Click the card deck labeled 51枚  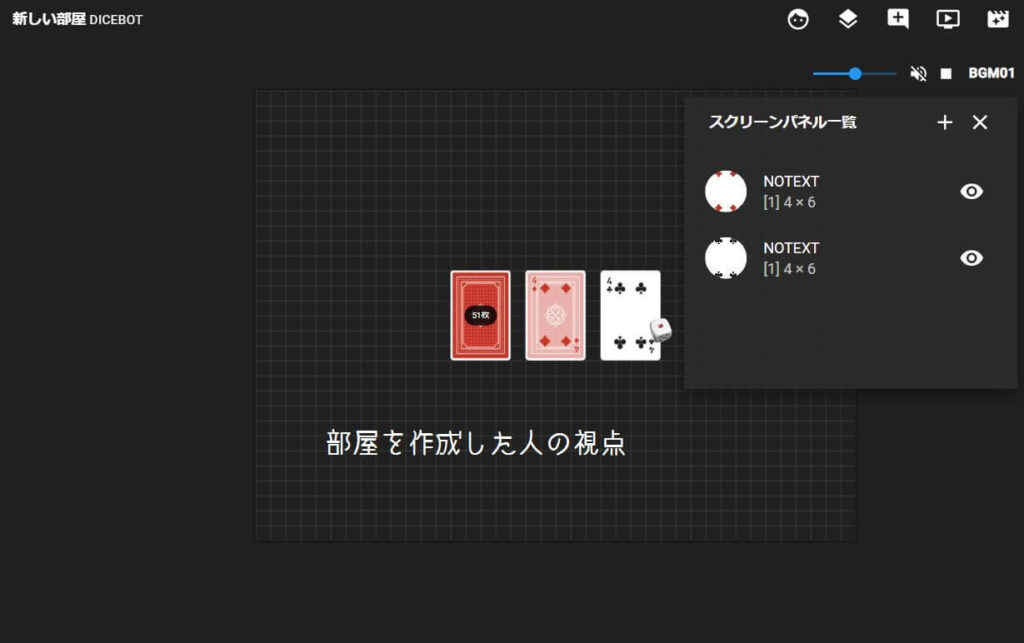tap(480, 315)
